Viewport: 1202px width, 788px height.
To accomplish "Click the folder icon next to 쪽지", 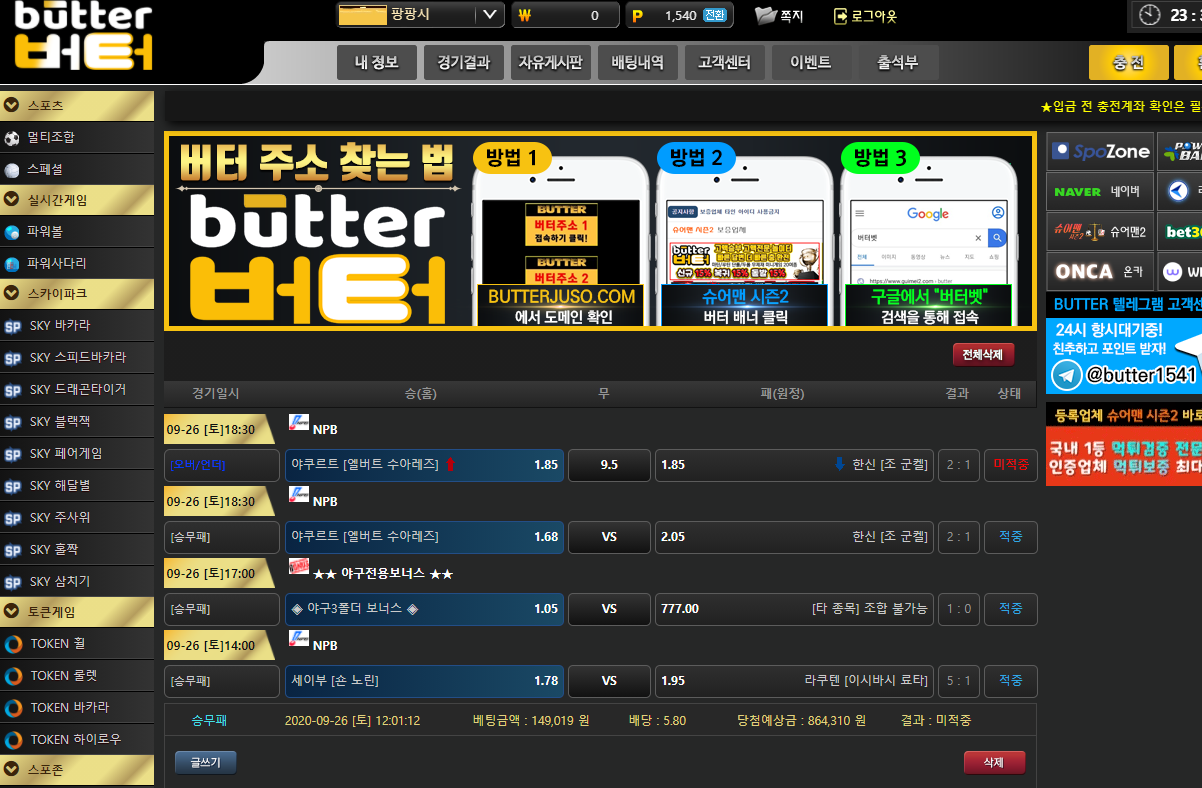I will 765,15.
